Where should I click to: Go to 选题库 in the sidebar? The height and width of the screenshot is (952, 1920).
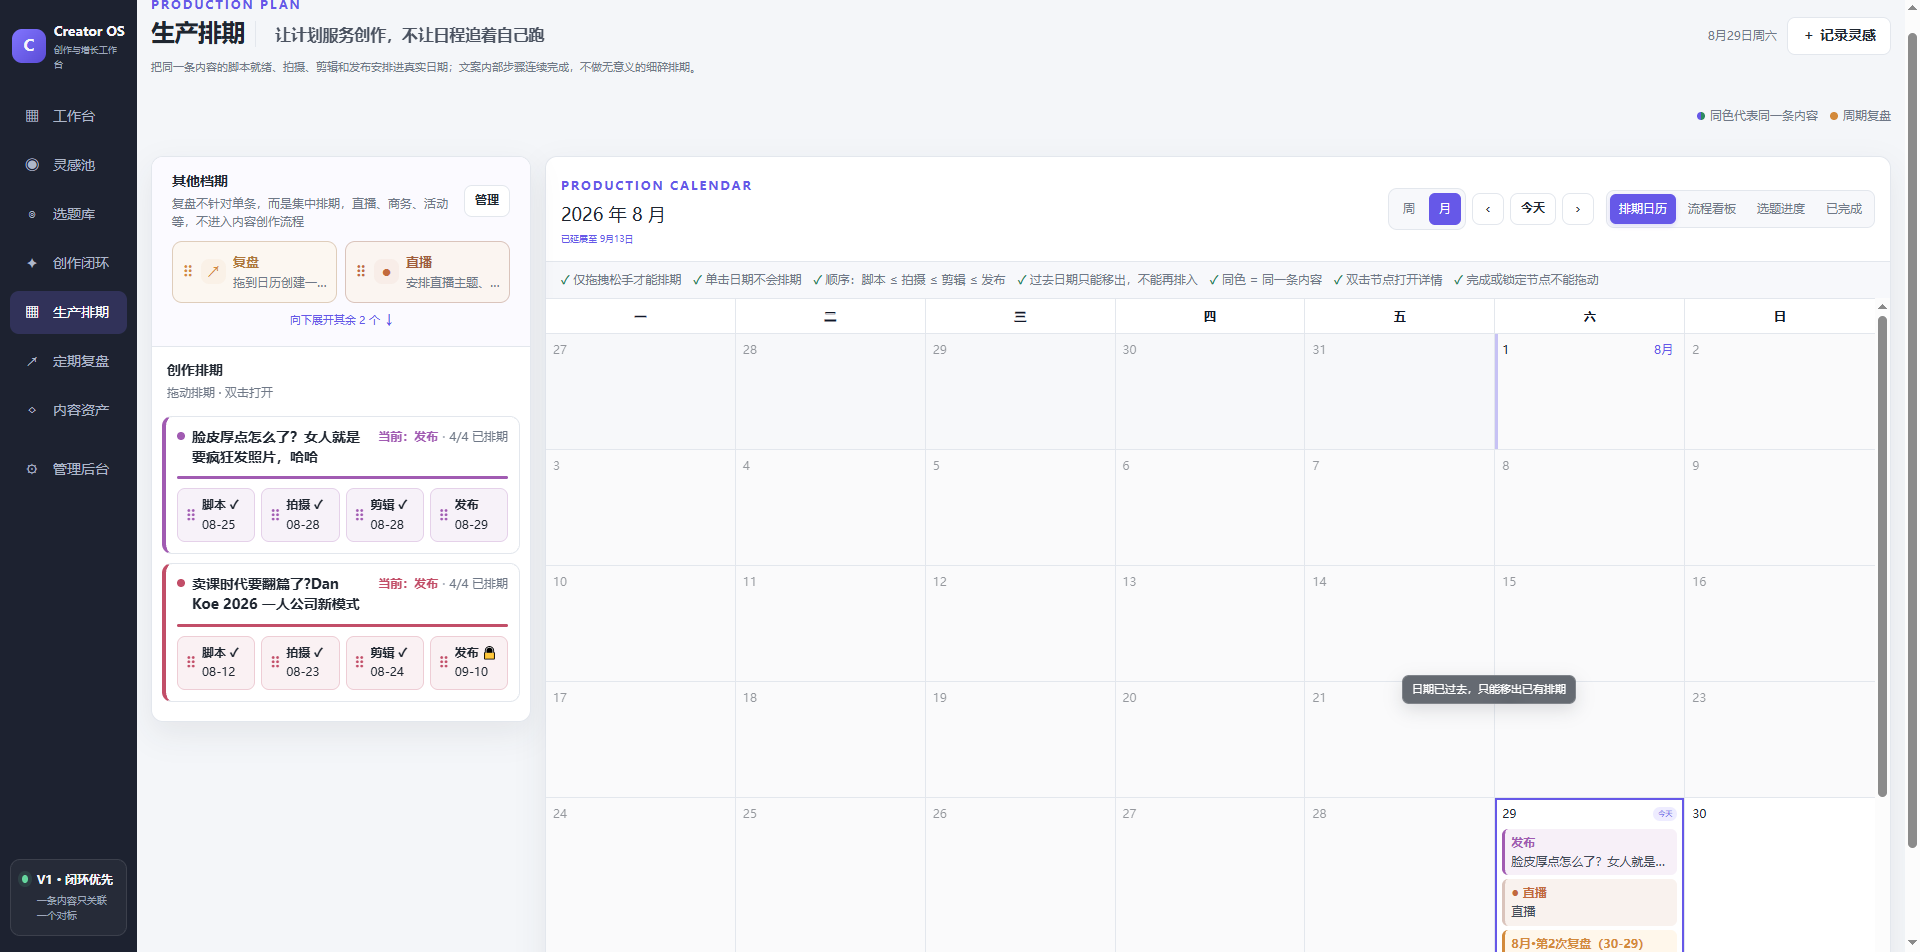[x=68, y=214]
